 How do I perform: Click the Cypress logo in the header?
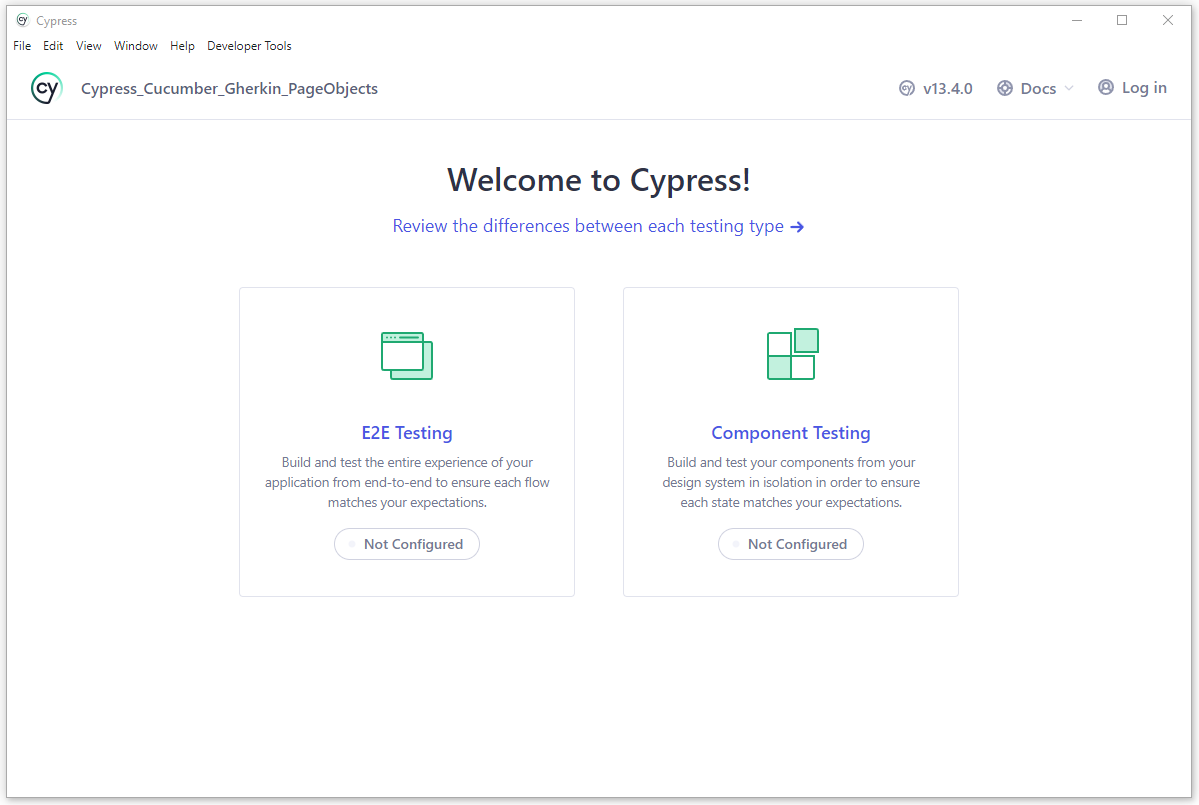pyautogui.click(x=46, y=88)
